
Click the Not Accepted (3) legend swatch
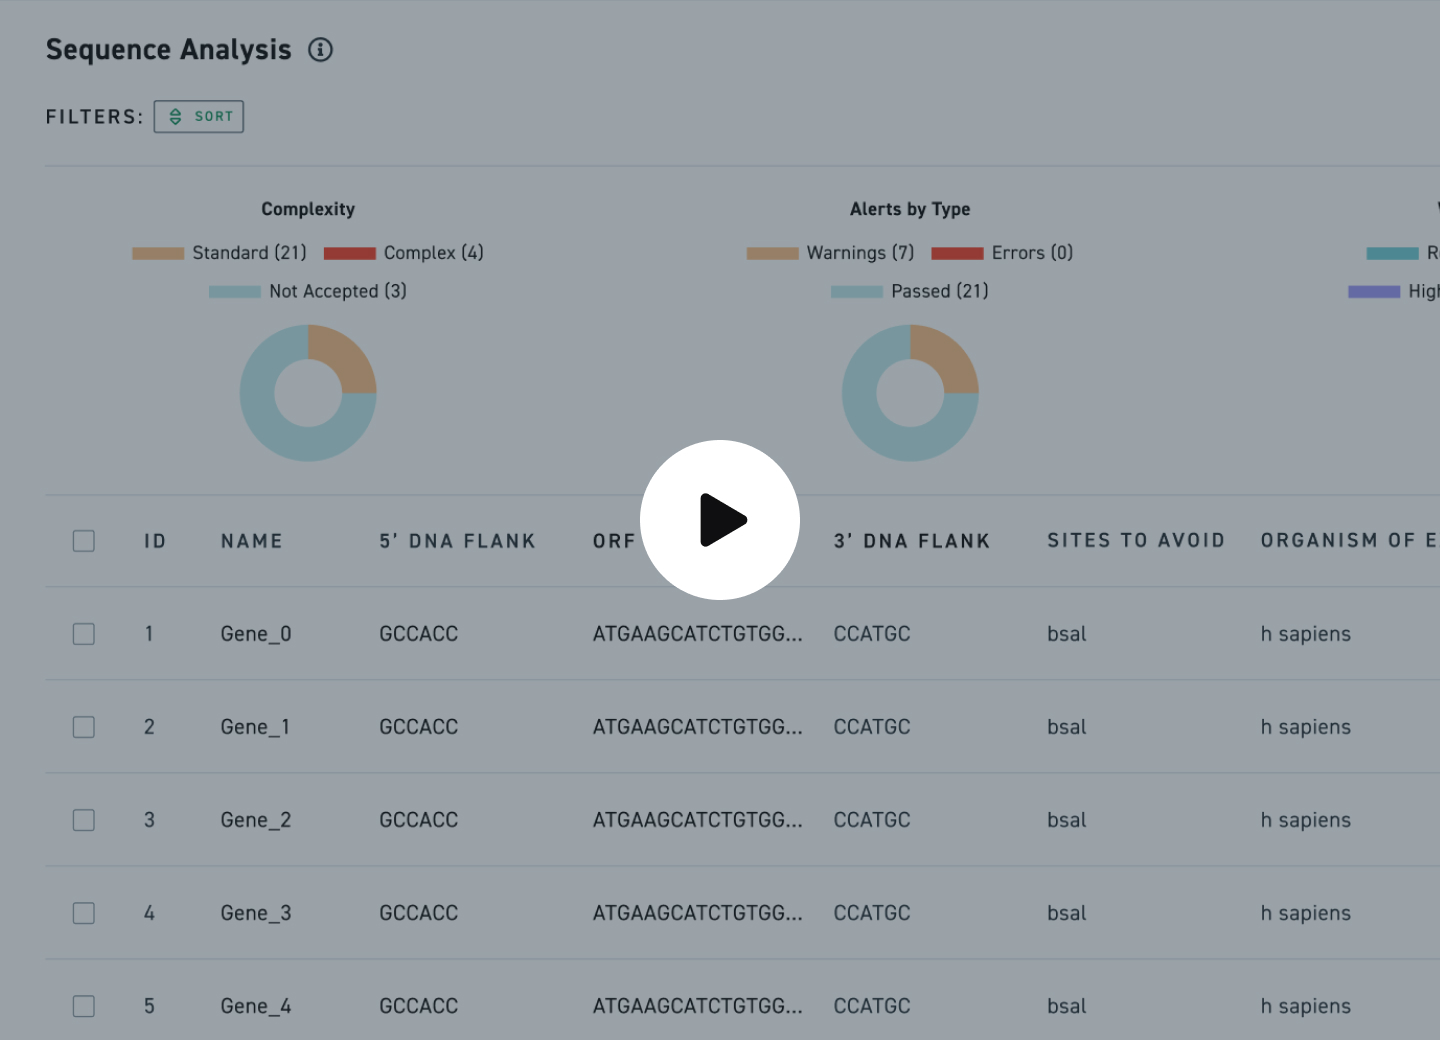[235, 292]
